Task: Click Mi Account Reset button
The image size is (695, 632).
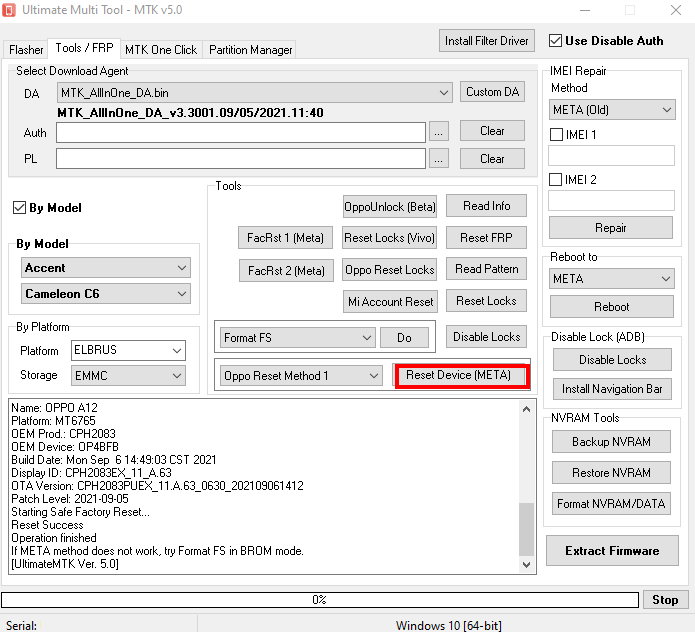Action: click(390, 301)
